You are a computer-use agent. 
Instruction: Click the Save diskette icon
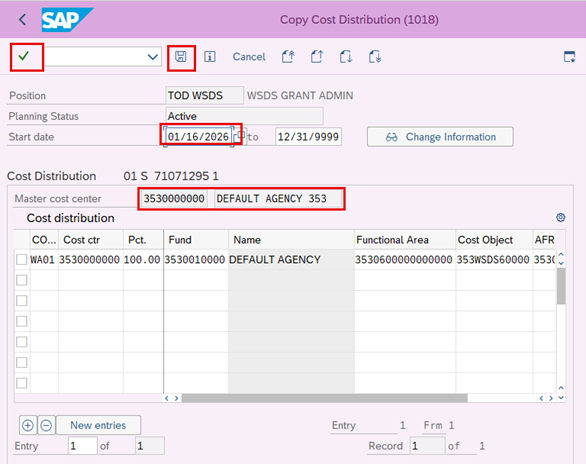[x=181, y=57]
